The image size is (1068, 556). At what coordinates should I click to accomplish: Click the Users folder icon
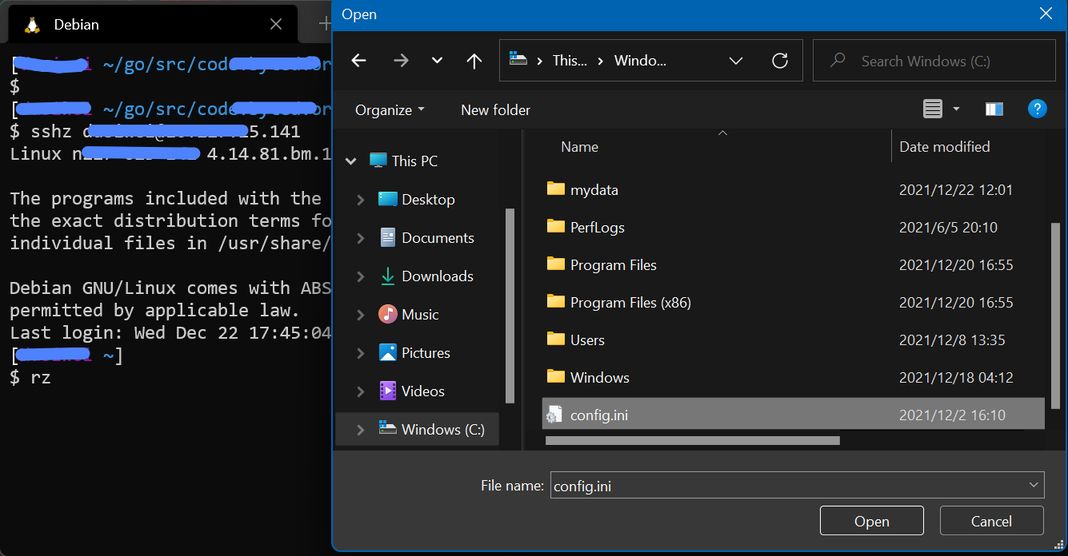[x=556, y=339]
